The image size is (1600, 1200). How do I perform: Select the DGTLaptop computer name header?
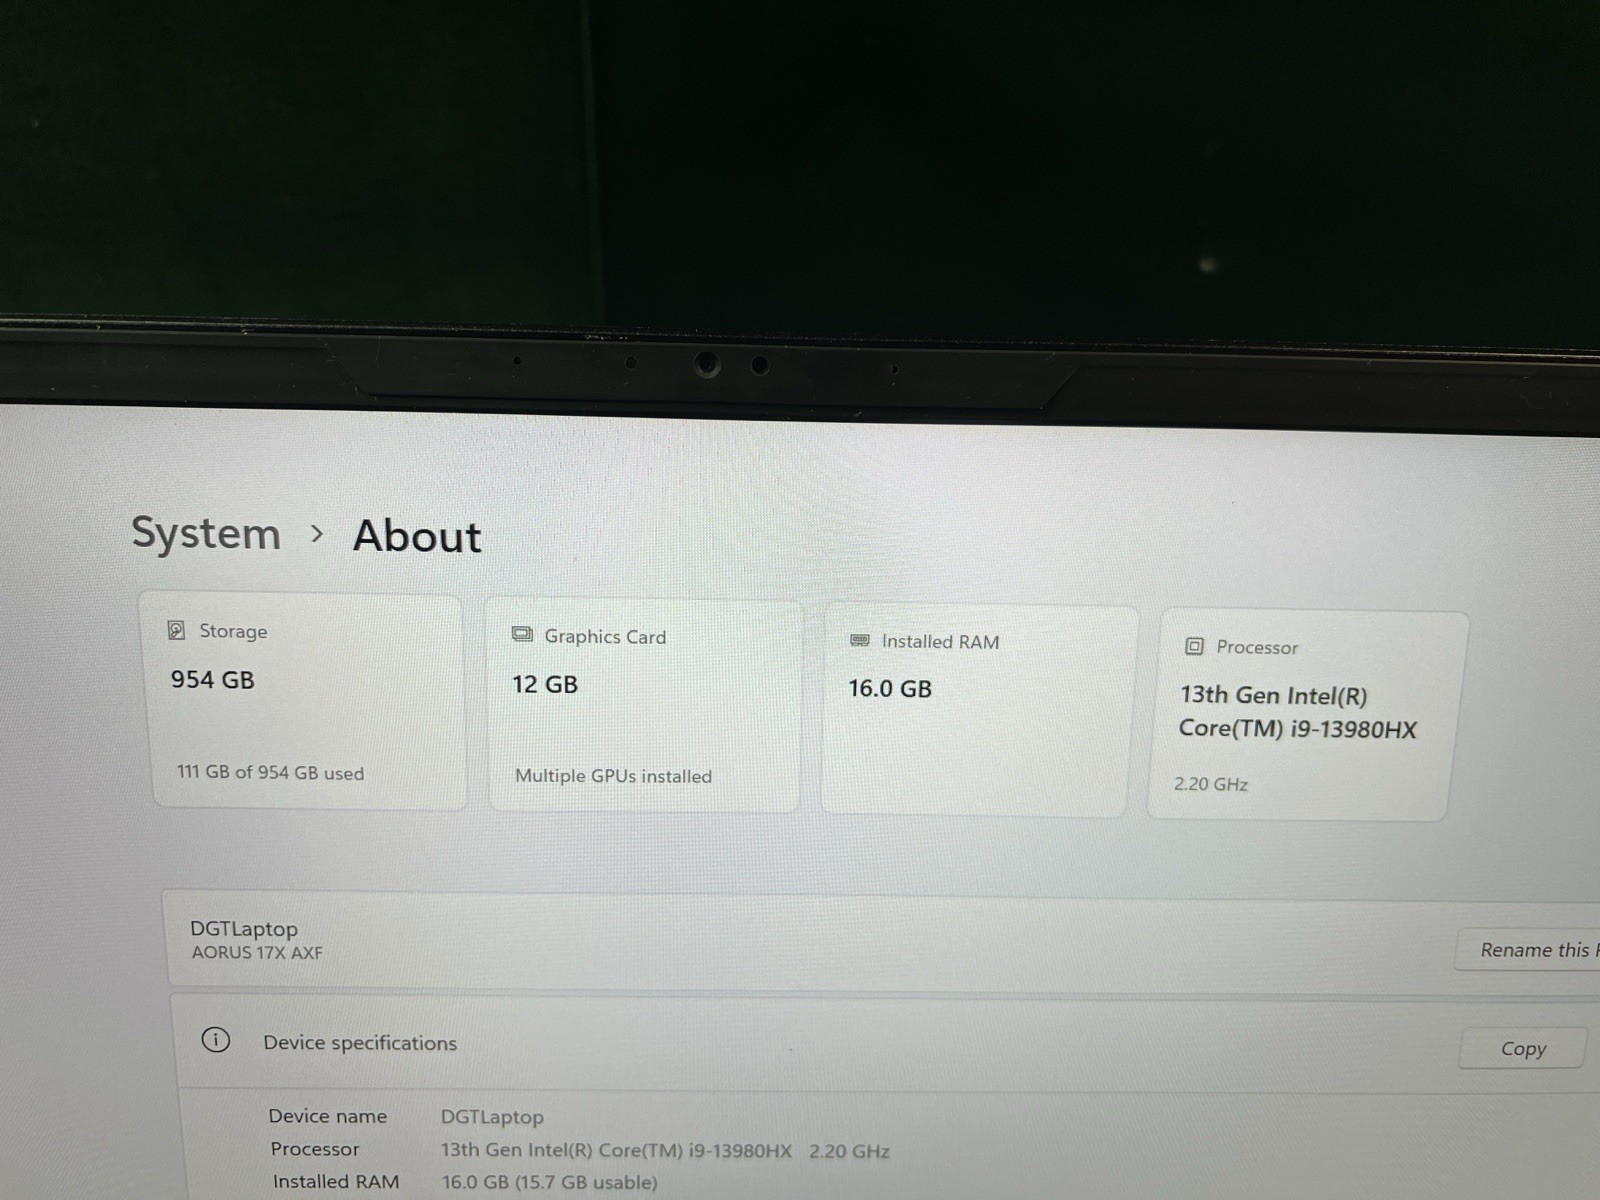click(244, 929)
